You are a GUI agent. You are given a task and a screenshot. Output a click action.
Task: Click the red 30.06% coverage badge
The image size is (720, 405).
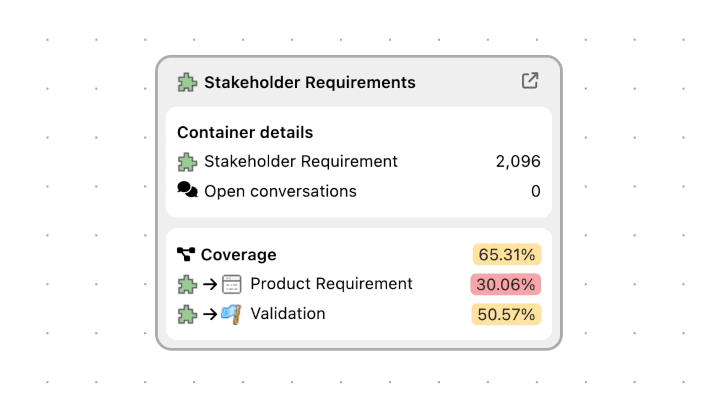(x=506, y=284)
